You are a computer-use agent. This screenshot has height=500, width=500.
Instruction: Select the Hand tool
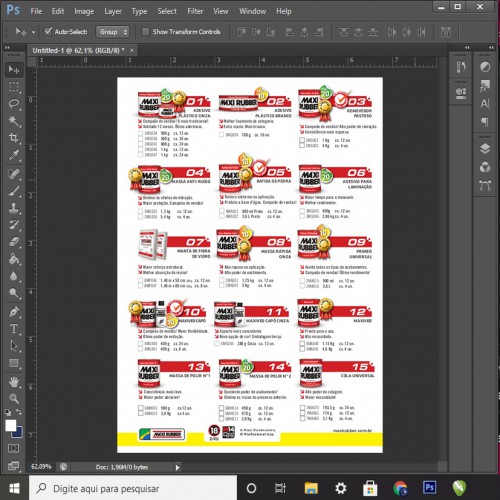tap(14, 382)
